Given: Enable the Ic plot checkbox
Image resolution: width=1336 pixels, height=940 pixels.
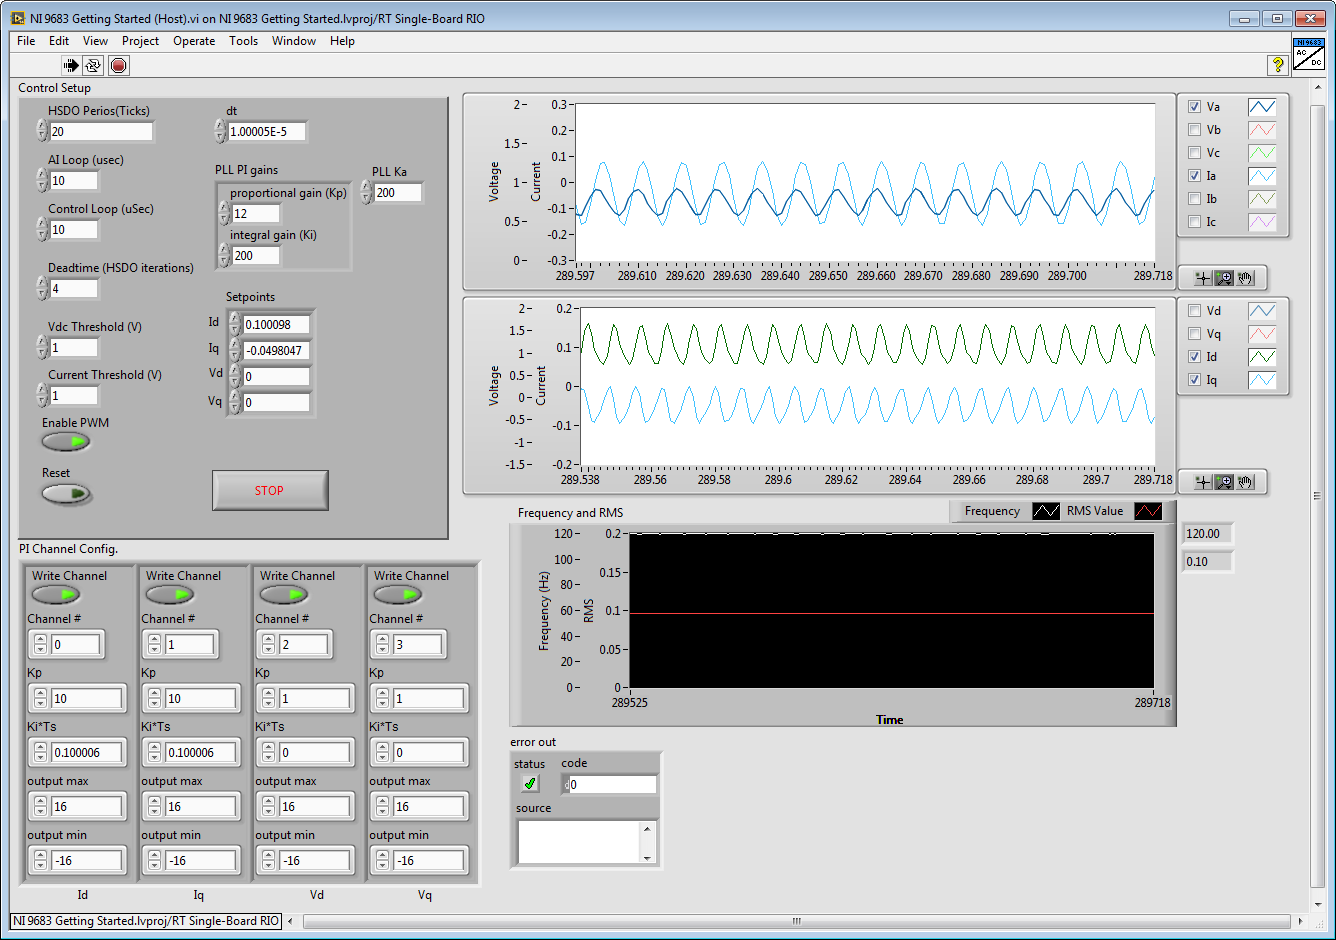Looking at the screenshot, I should [1194, 222].
